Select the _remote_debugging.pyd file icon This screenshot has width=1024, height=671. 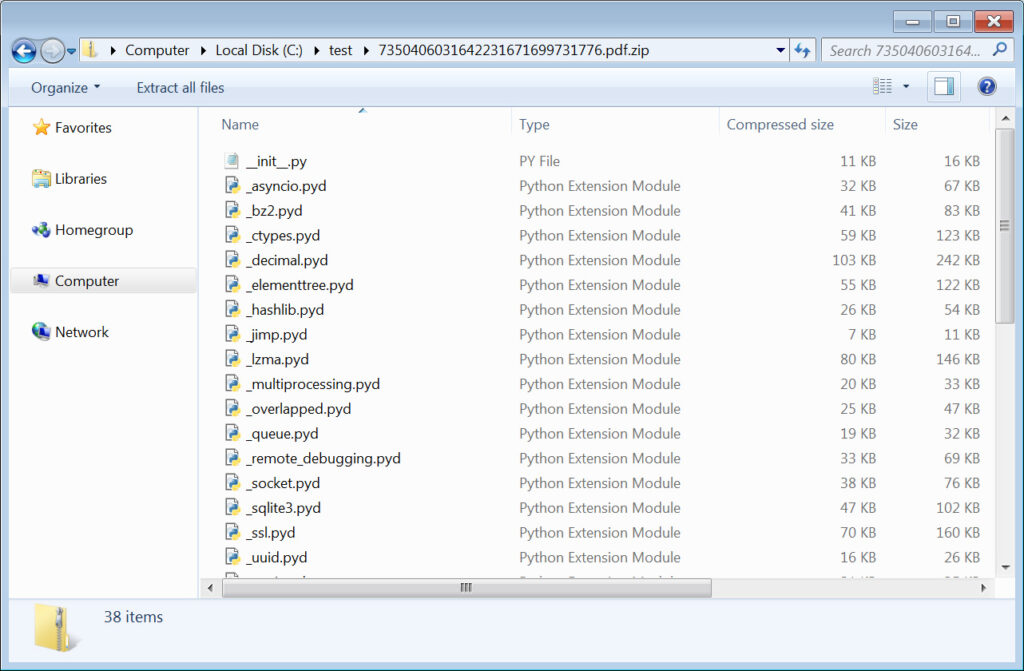coord(231,458)
